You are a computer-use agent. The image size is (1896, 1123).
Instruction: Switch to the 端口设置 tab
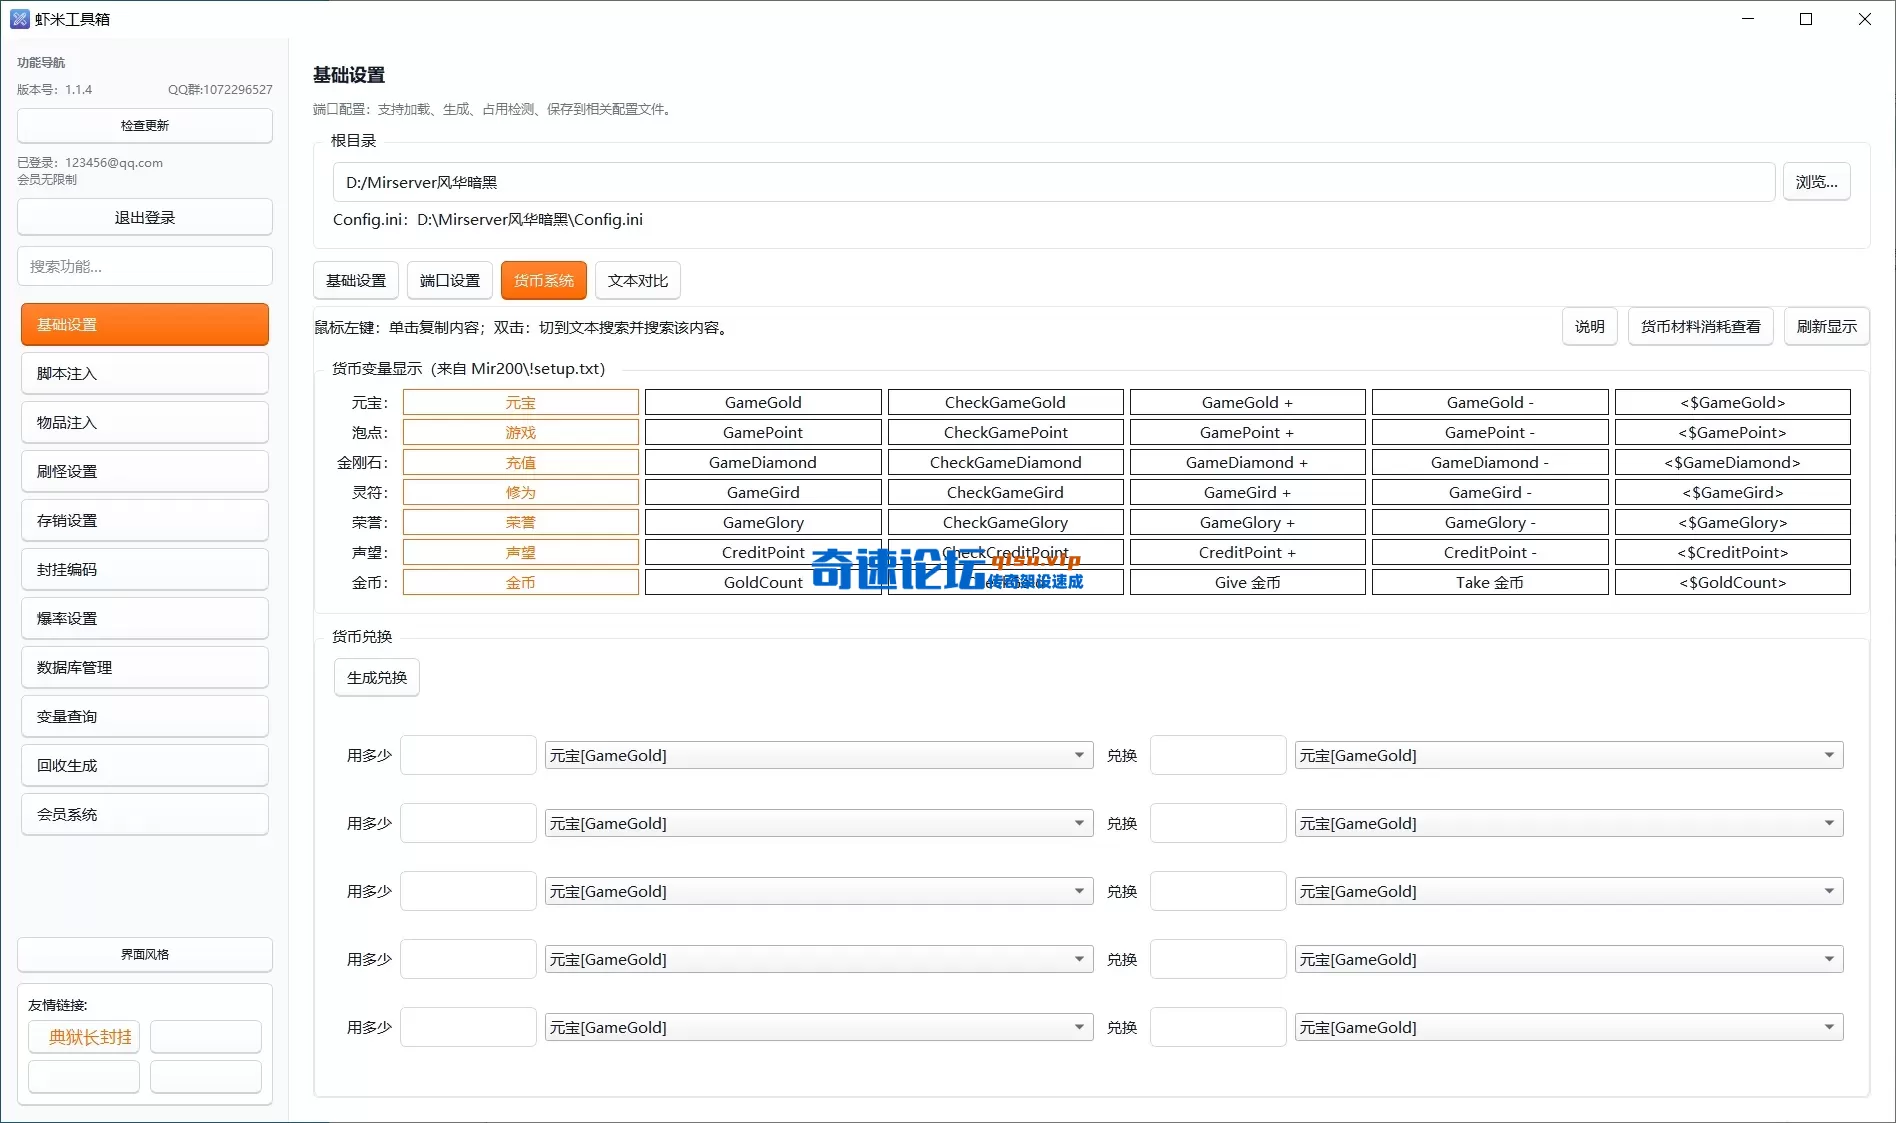click(x=449, y=281)
